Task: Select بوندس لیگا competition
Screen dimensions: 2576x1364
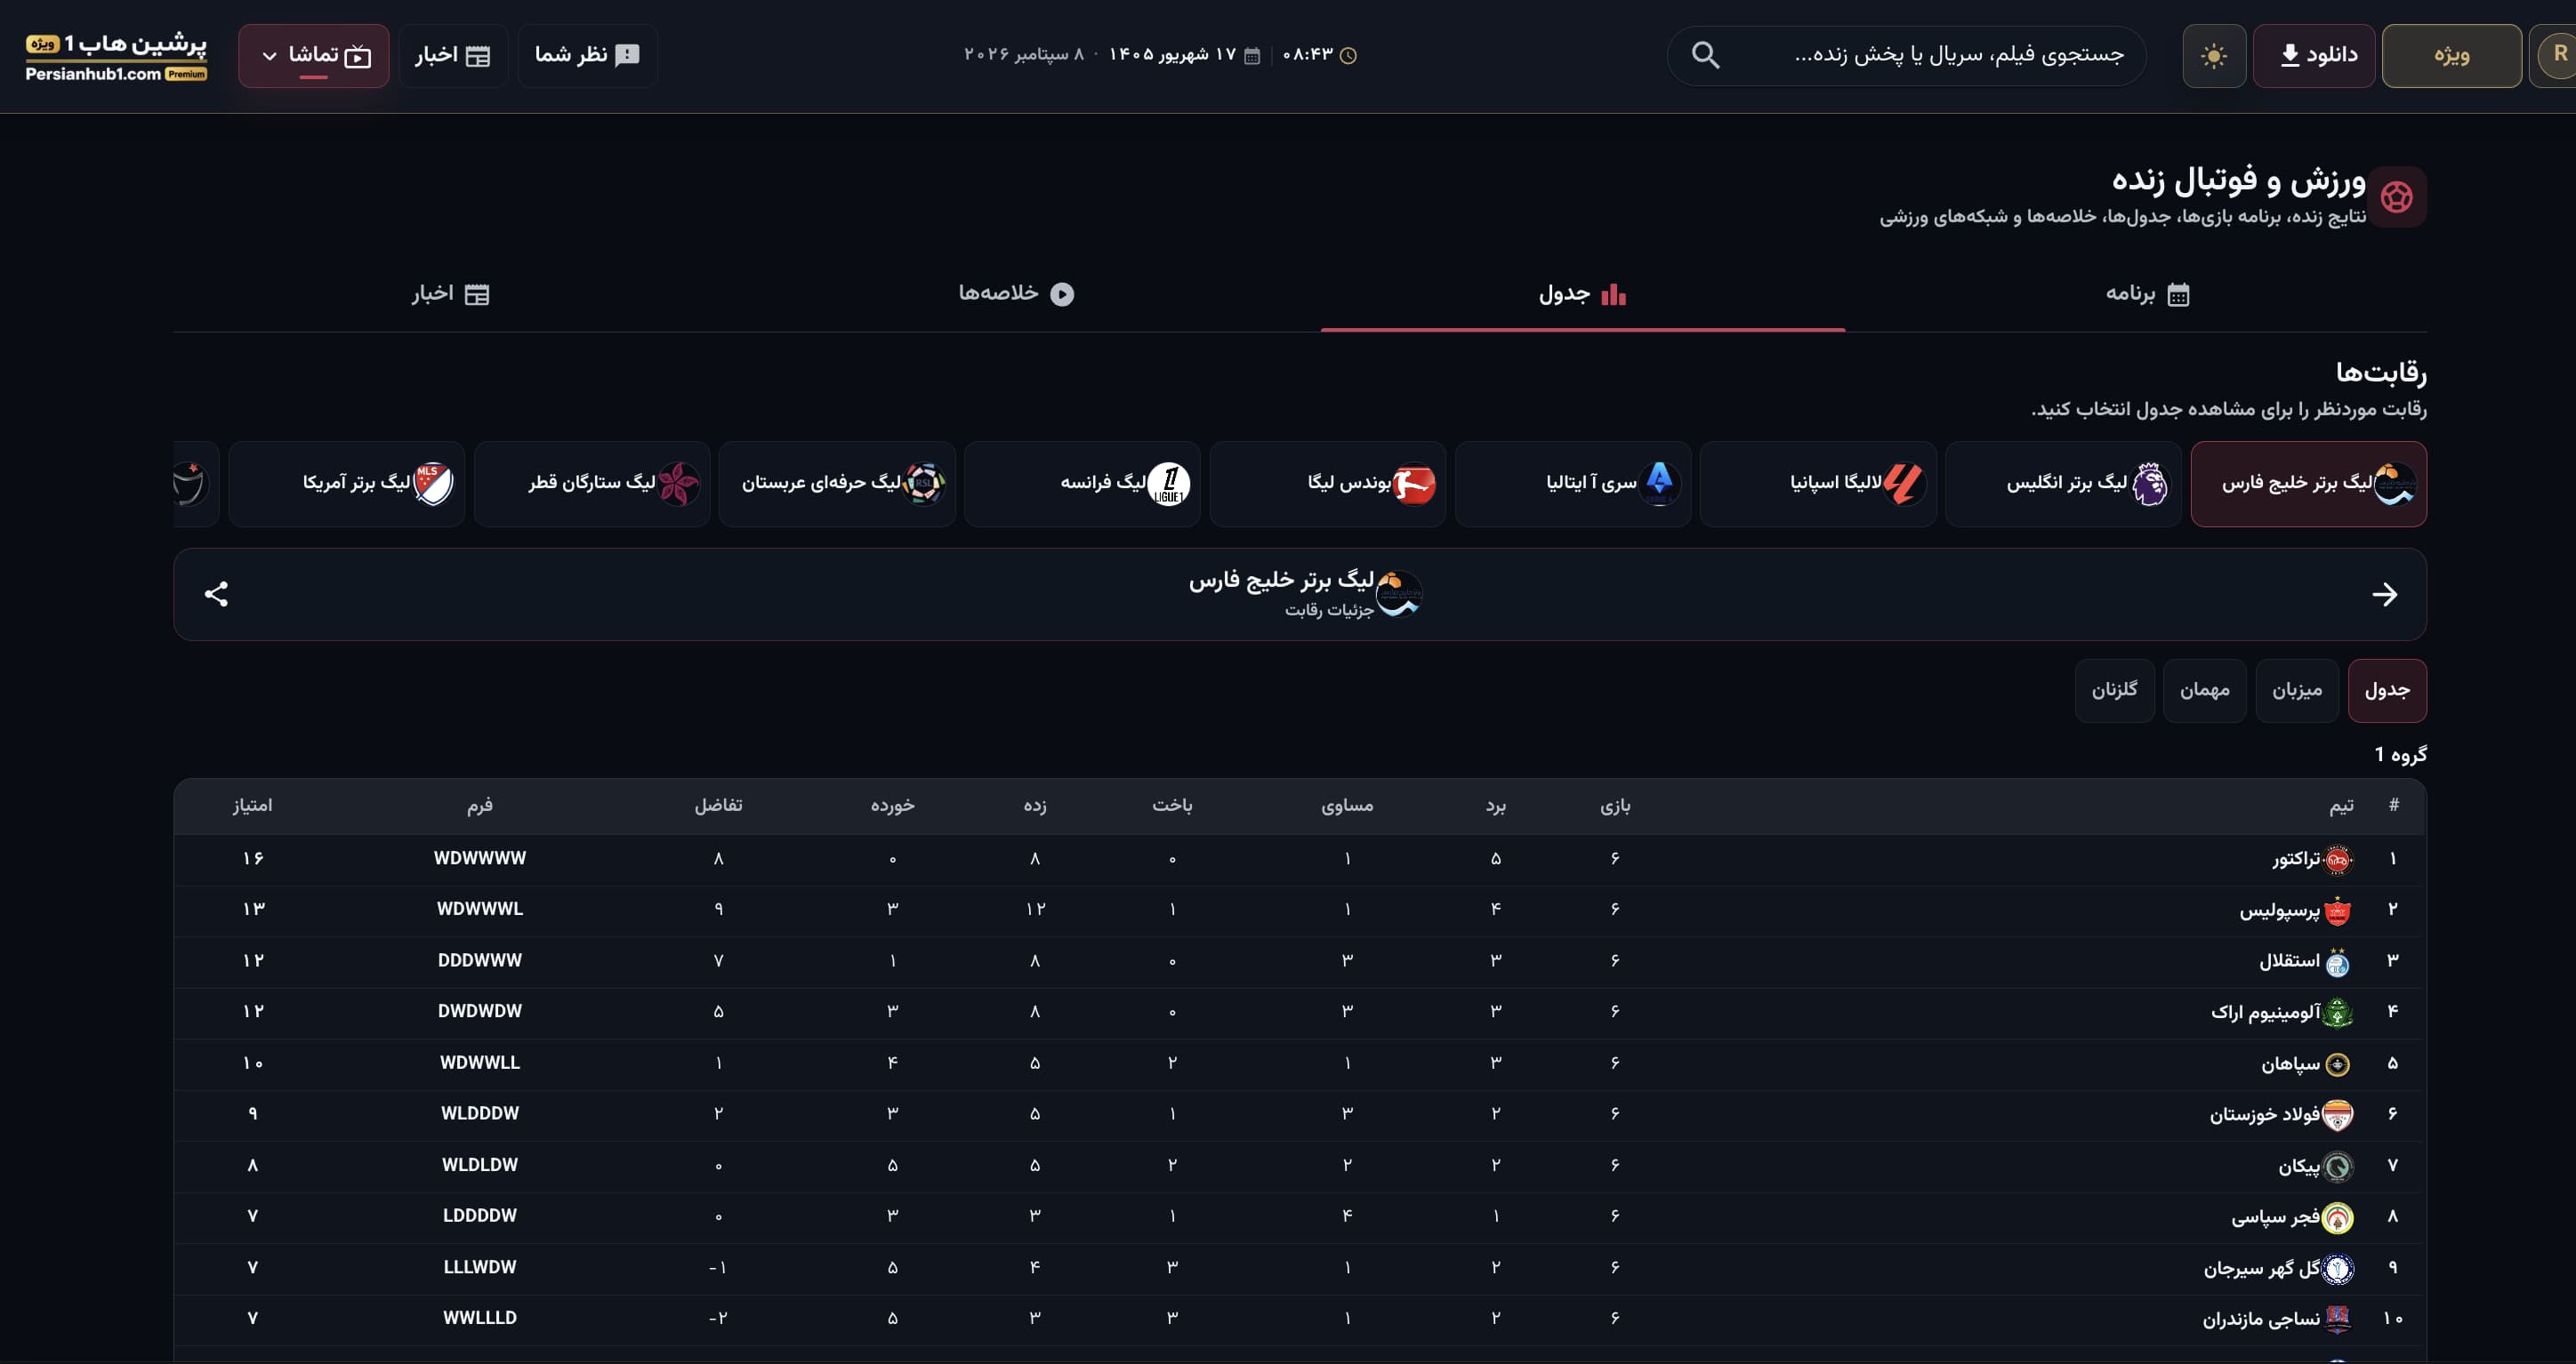Action: [x=1328, y=484]
